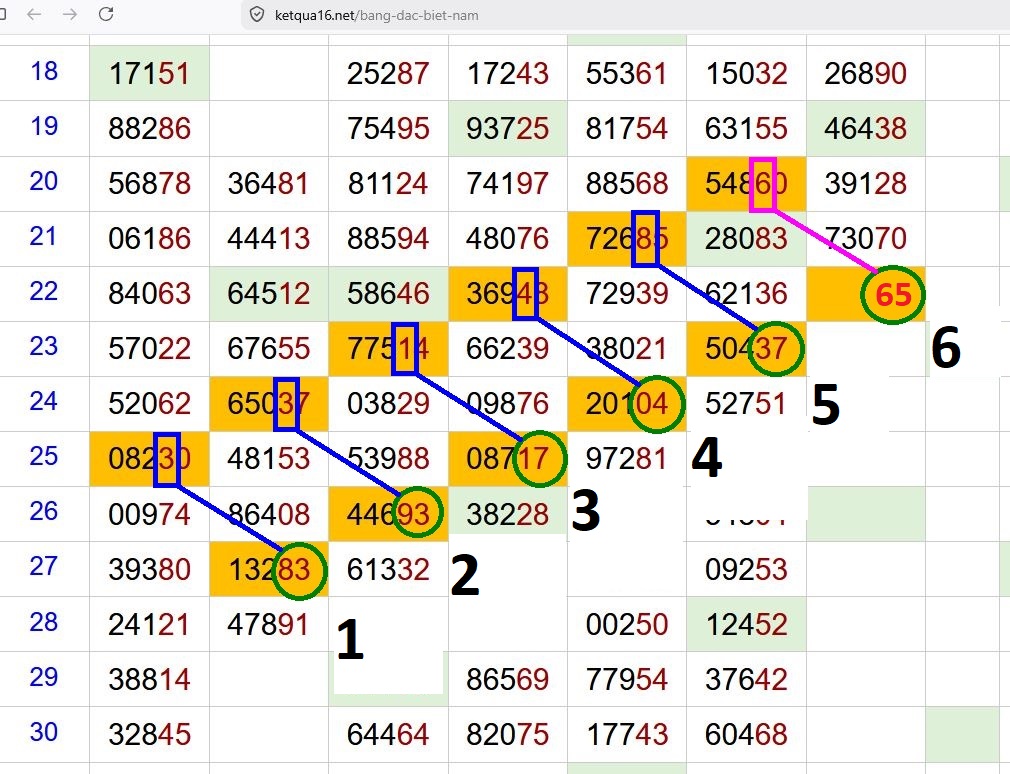Image resolution: width=1010 pixels, height=774 pixels.
Task: Click cell 53988 in row 25
Action: tap(388, 458)
